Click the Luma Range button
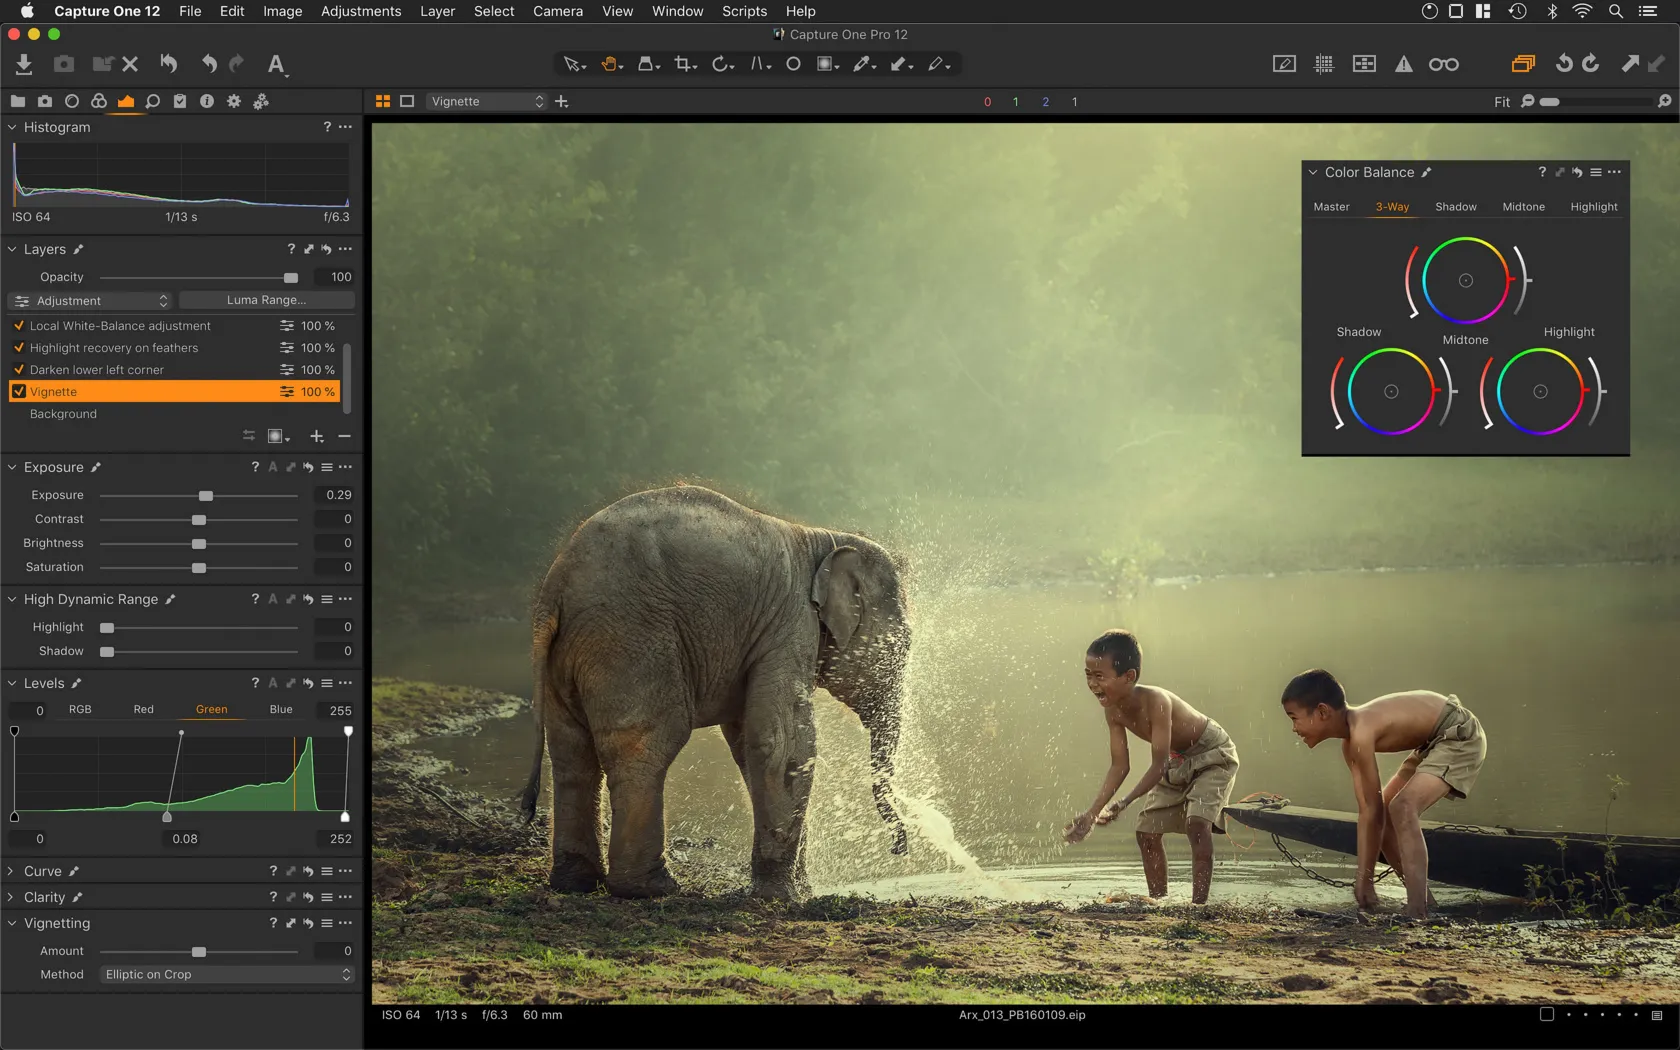Viewport: 1680px width, 1050px height. [x=266, y=300]
